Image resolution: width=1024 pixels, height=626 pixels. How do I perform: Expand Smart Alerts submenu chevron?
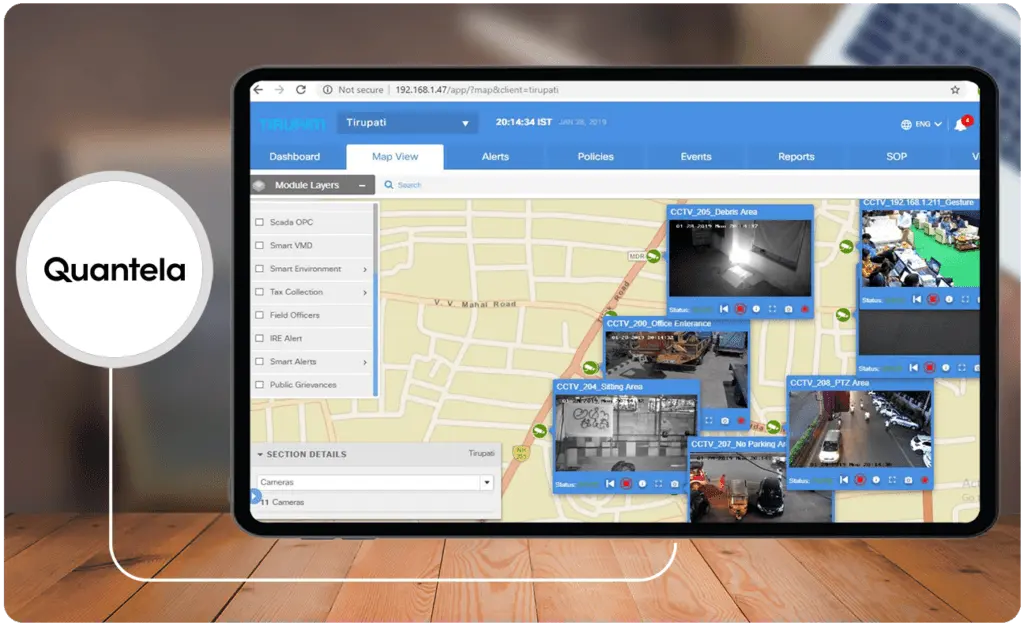[x=364, y=362]
